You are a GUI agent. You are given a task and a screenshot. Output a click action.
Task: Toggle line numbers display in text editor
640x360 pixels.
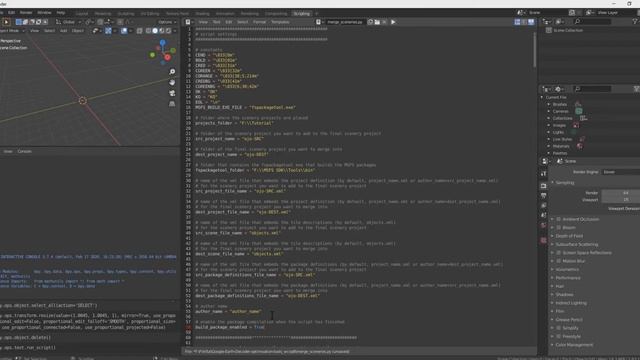(518, 22)
